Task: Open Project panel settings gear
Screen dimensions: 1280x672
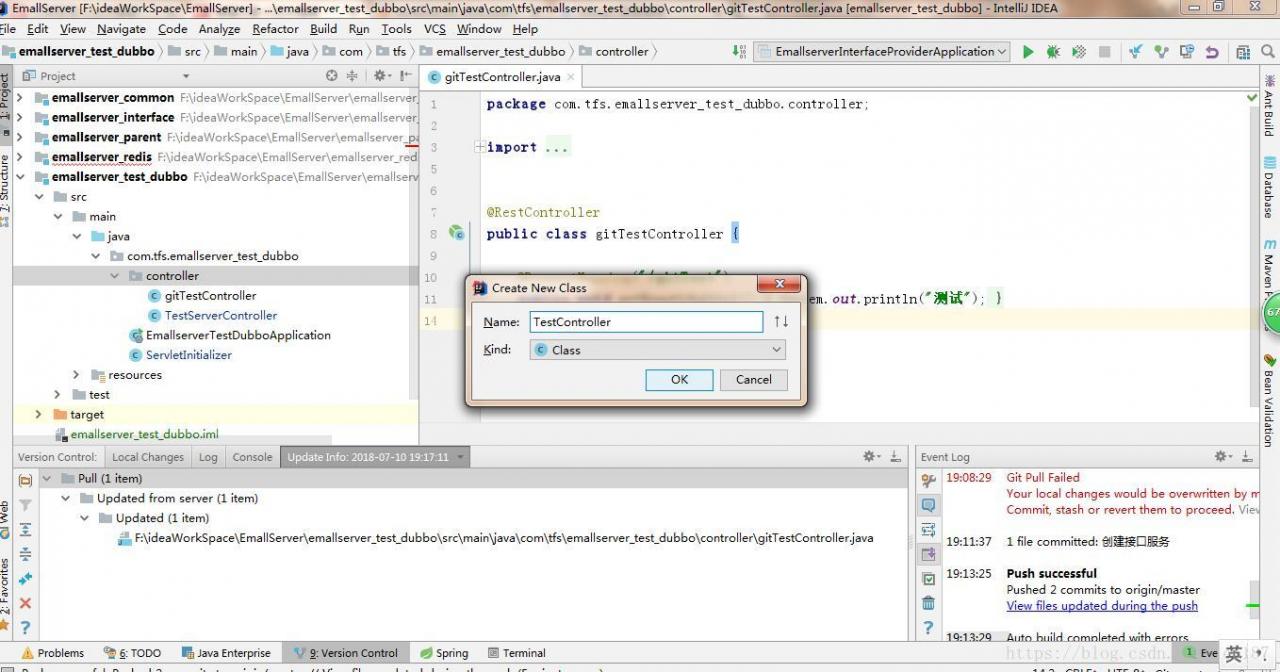Action: point(381,76)
